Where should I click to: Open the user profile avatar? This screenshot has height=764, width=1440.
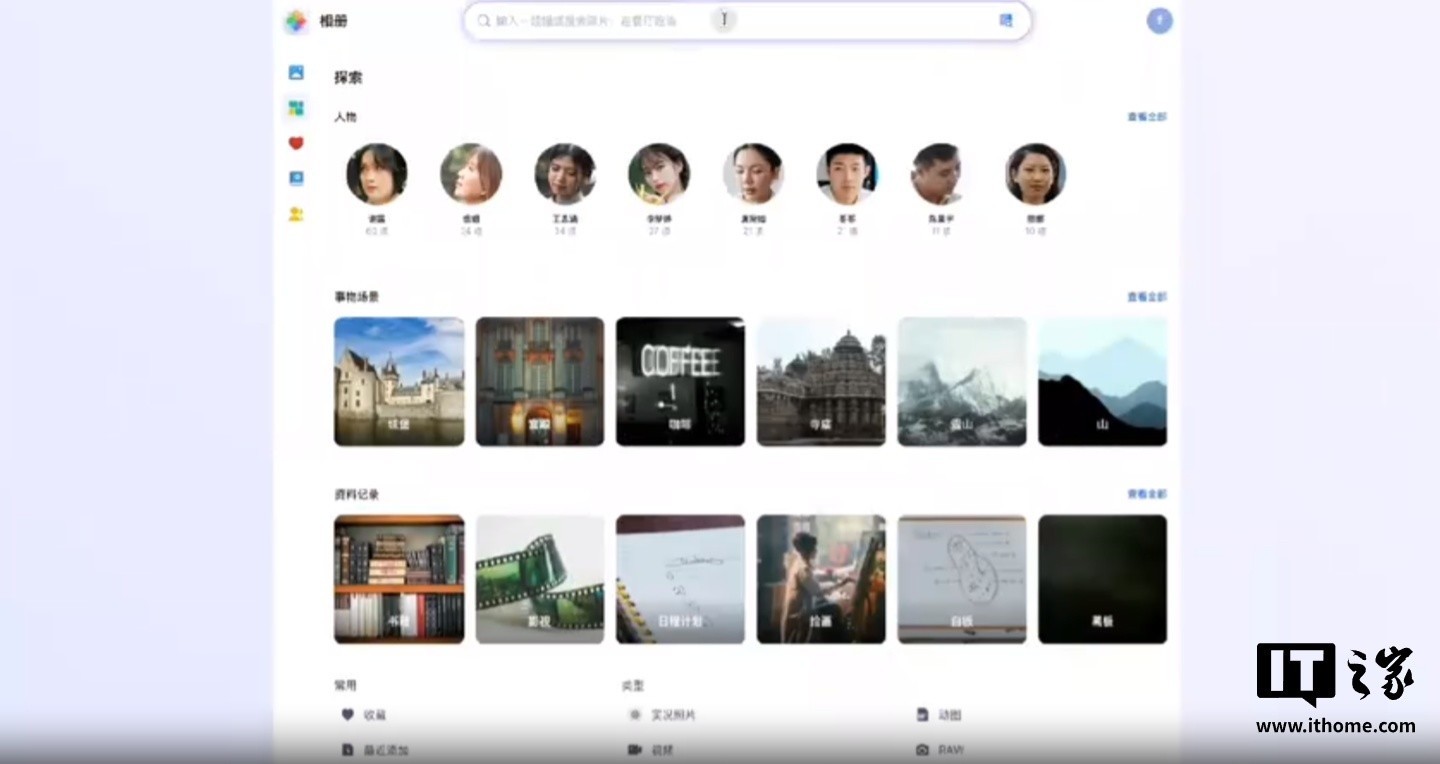click(1159, 21)
